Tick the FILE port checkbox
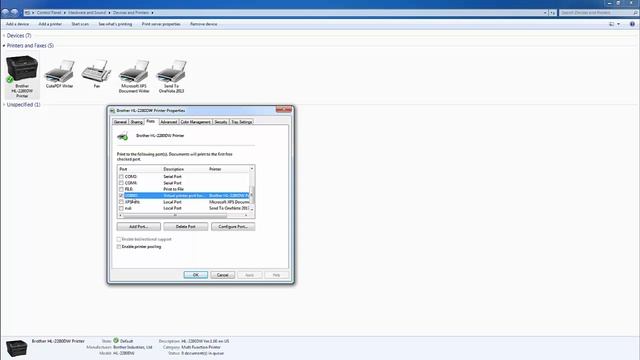Image resolution: width=640 pixels, height=360 pixels. click(x=121, y=189)
